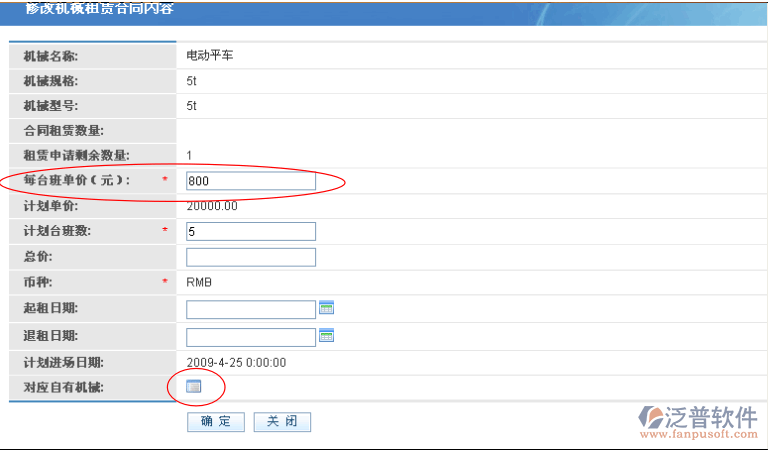Select the 电动平车 machine name value
The width and height of the screenshot is (768, 450).
210,55
